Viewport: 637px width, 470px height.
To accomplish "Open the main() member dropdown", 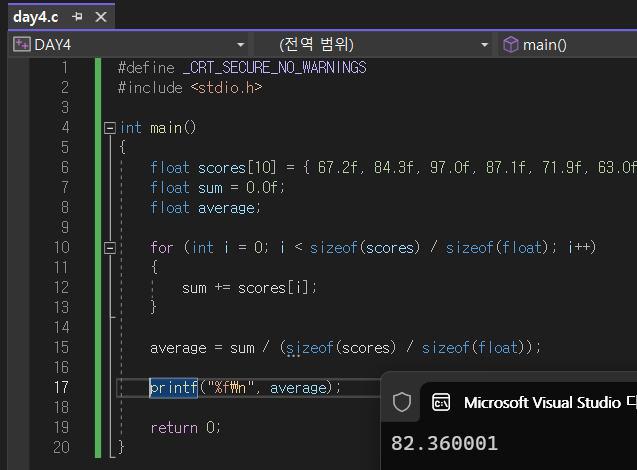I will click(569, 45).
